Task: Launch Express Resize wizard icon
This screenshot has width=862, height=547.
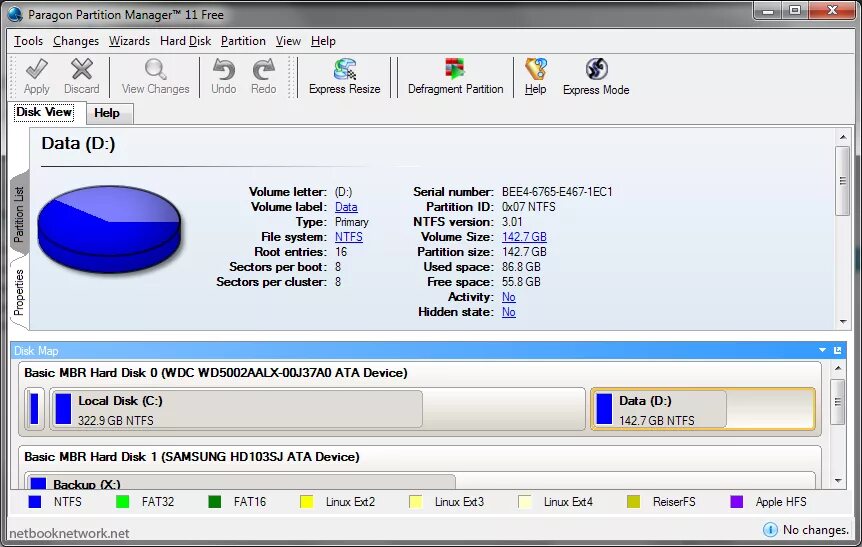Action: click(345, 69)
